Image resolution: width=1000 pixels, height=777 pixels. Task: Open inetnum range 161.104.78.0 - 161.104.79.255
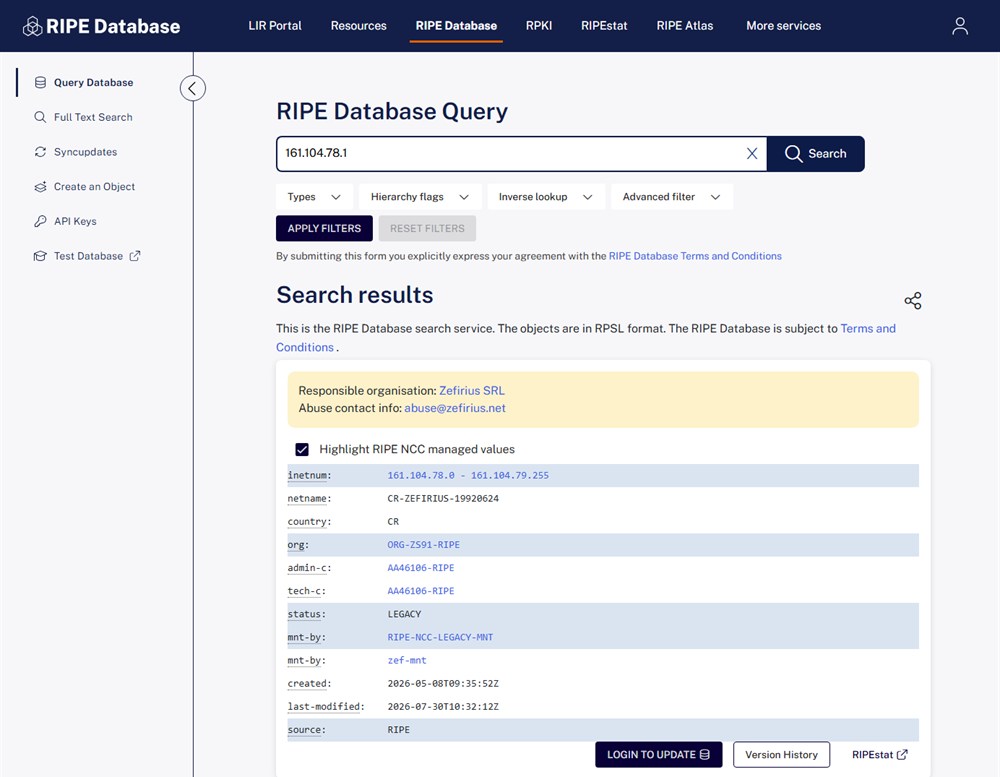pos(468,475)
